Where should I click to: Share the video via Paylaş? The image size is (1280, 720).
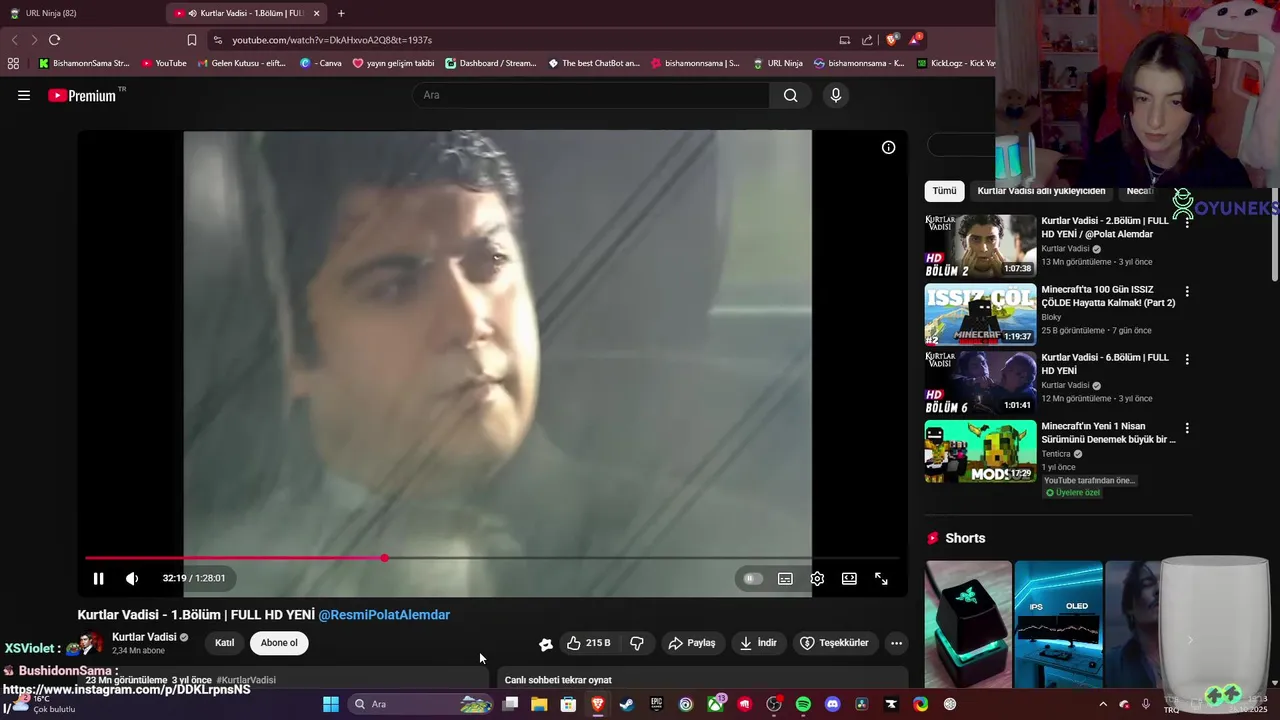[692, 643]
